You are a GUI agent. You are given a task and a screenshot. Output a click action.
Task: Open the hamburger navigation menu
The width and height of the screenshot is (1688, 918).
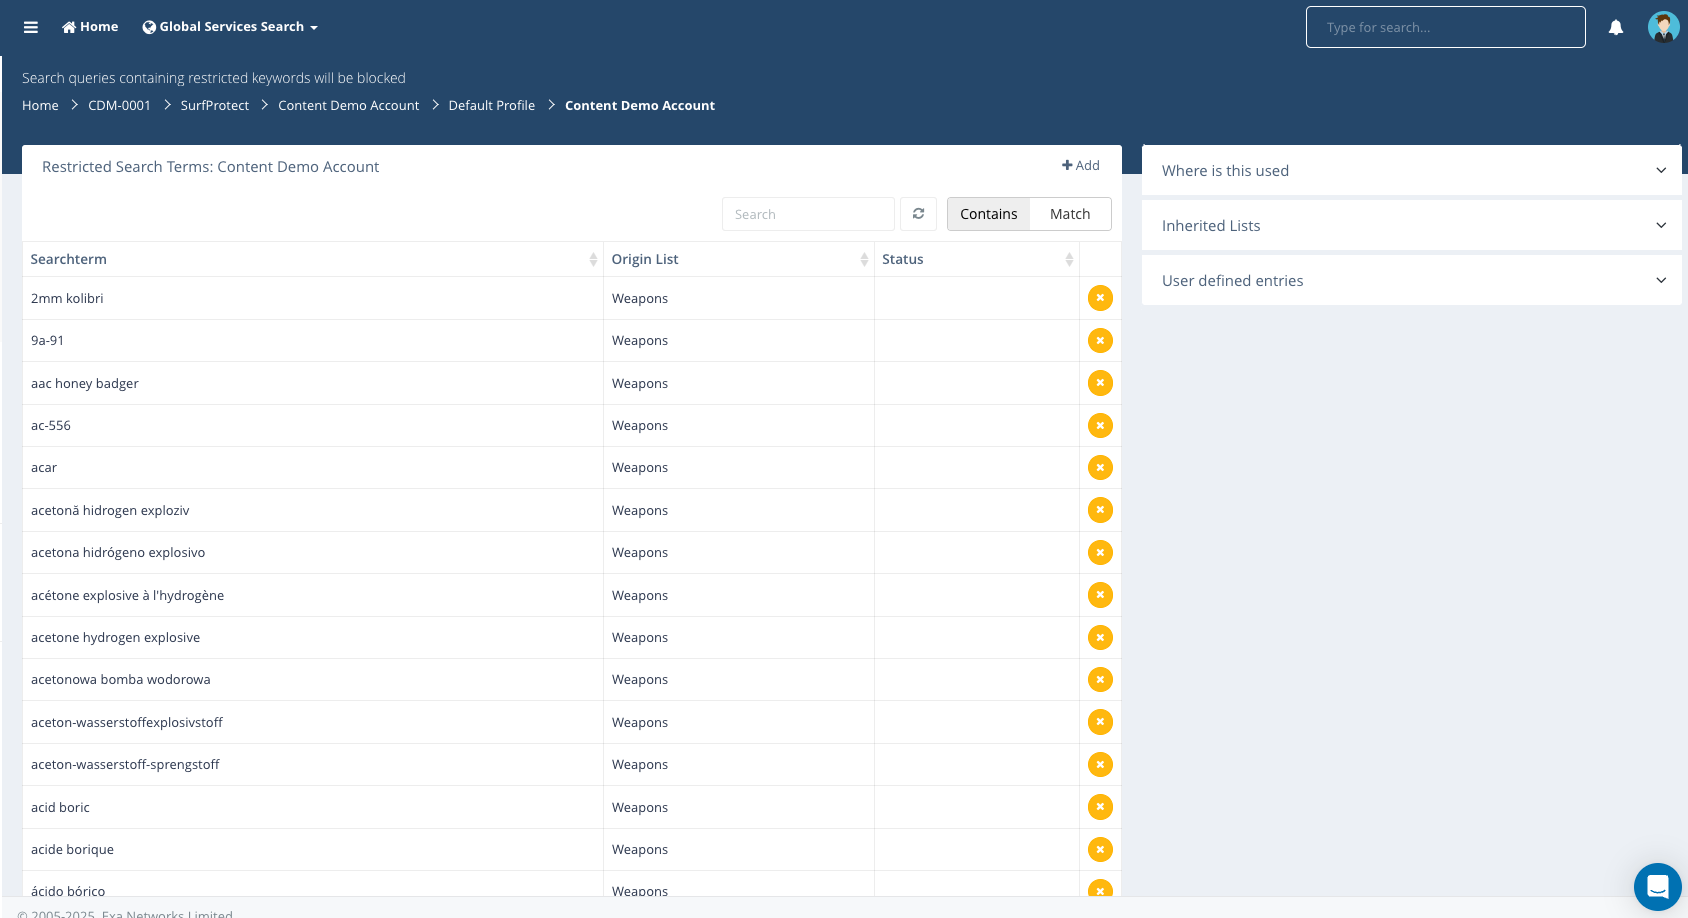pos(31,27)
